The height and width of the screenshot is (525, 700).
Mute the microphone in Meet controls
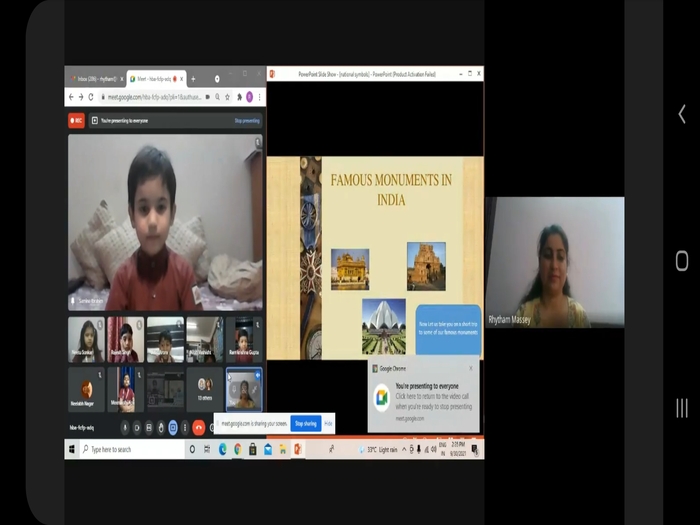click(x=125, y=428)
